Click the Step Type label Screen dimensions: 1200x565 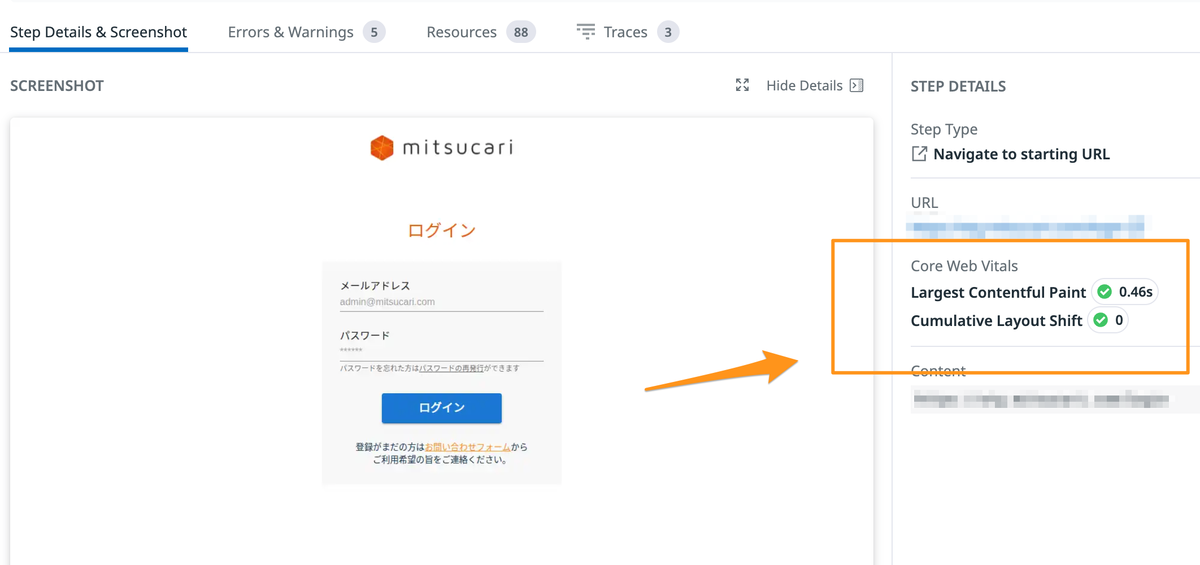[944, 129]
